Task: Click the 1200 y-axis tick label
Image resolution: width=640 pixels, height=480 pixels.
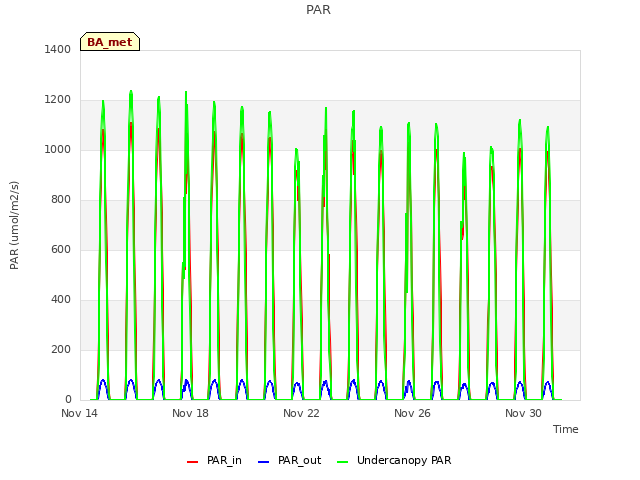Action: [58, 100]
